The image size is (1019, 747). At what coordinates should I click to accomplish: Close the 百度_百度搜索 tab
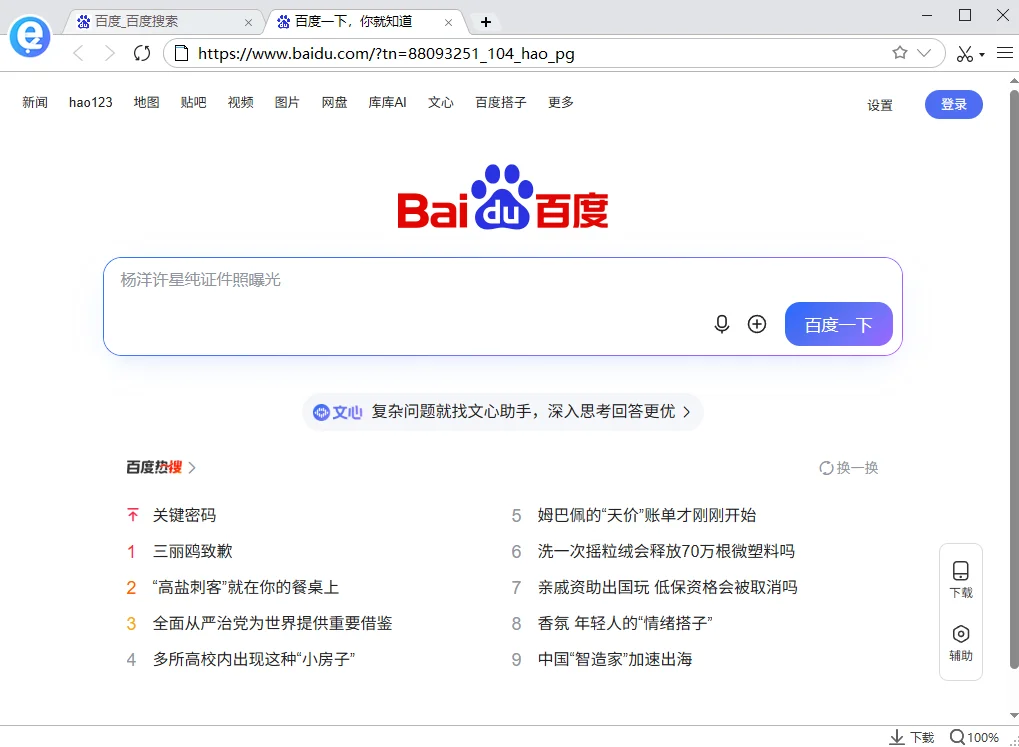pyautogui.click(x=248, y=22)
